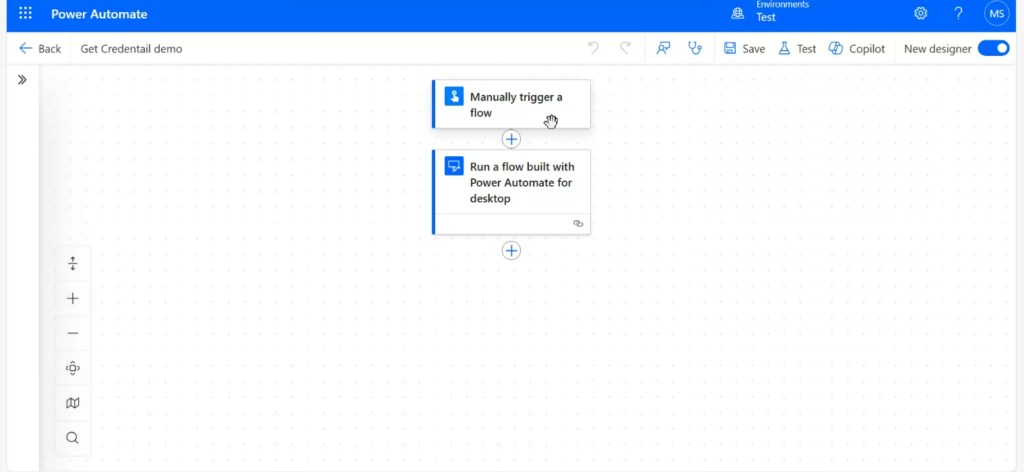Select the Manually trigger a flow card
Viewport: 1024px width, 472px height.
(511, 104)
